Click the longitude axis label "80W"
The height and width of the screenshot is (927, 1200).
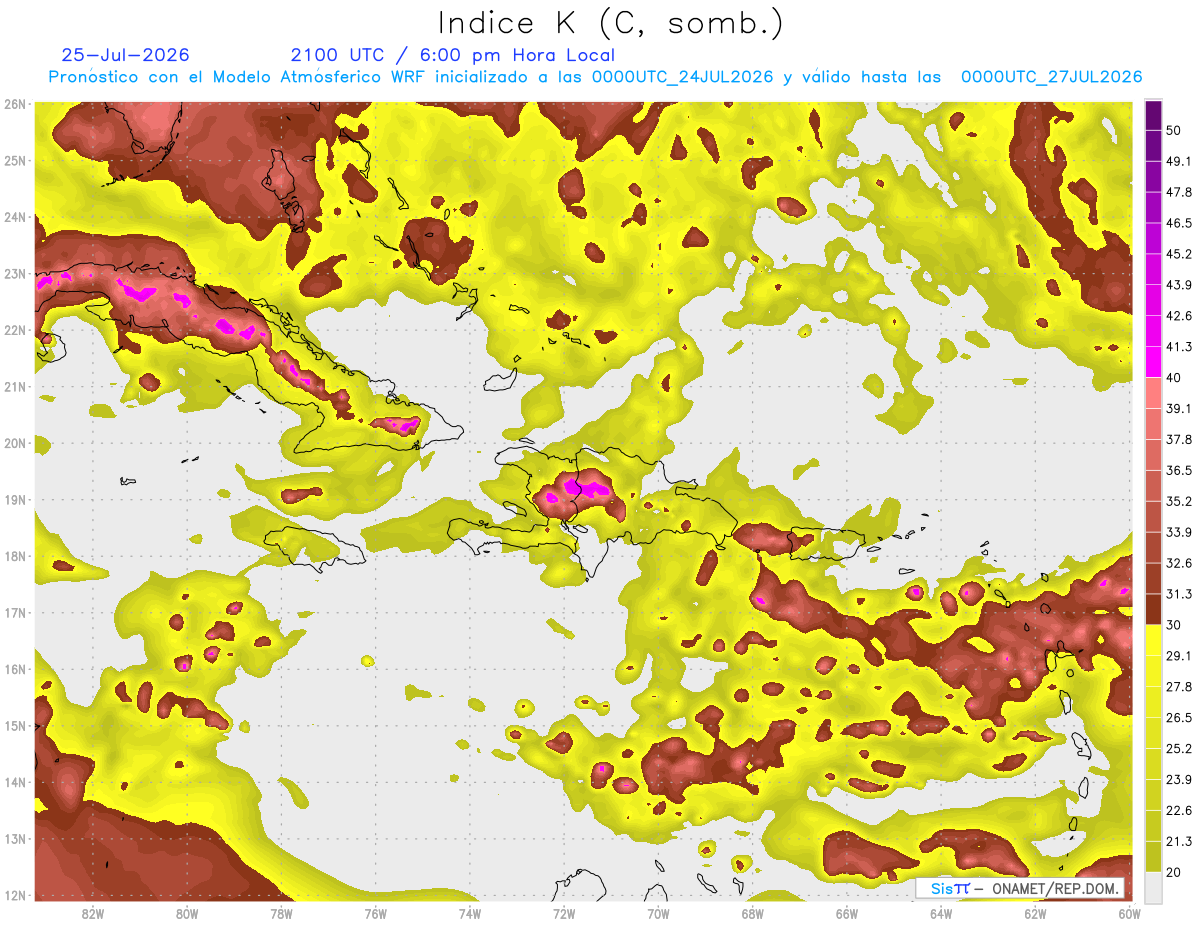[x=187, y=913]
